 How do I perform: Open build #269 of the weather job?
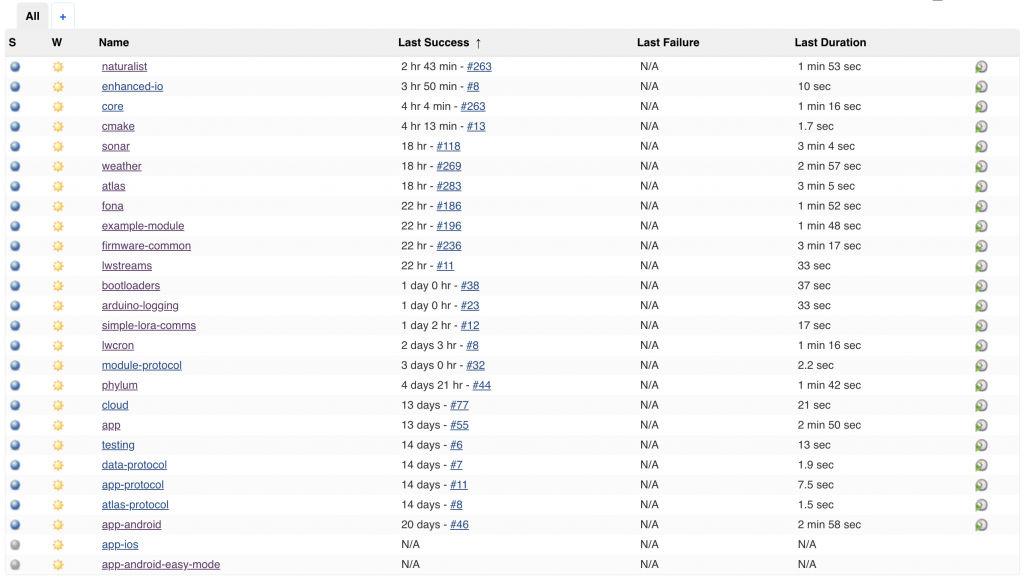449,167
